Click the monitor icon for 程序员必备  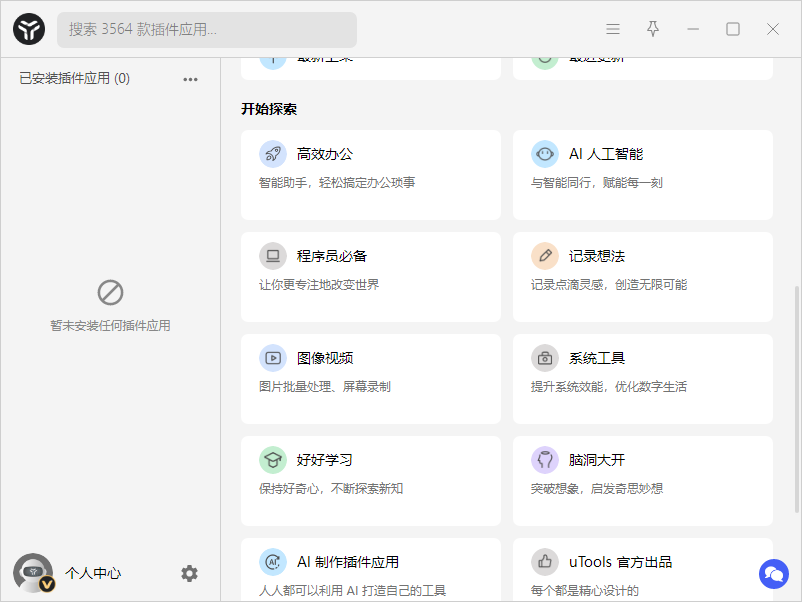[x=272, y=255]
